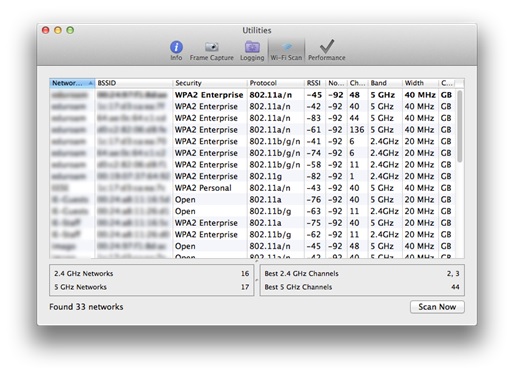The height and width of the screenshot is (376, 514).
Task: Select the Open 802.11a row RSSI -76
Action: point(252,200)
